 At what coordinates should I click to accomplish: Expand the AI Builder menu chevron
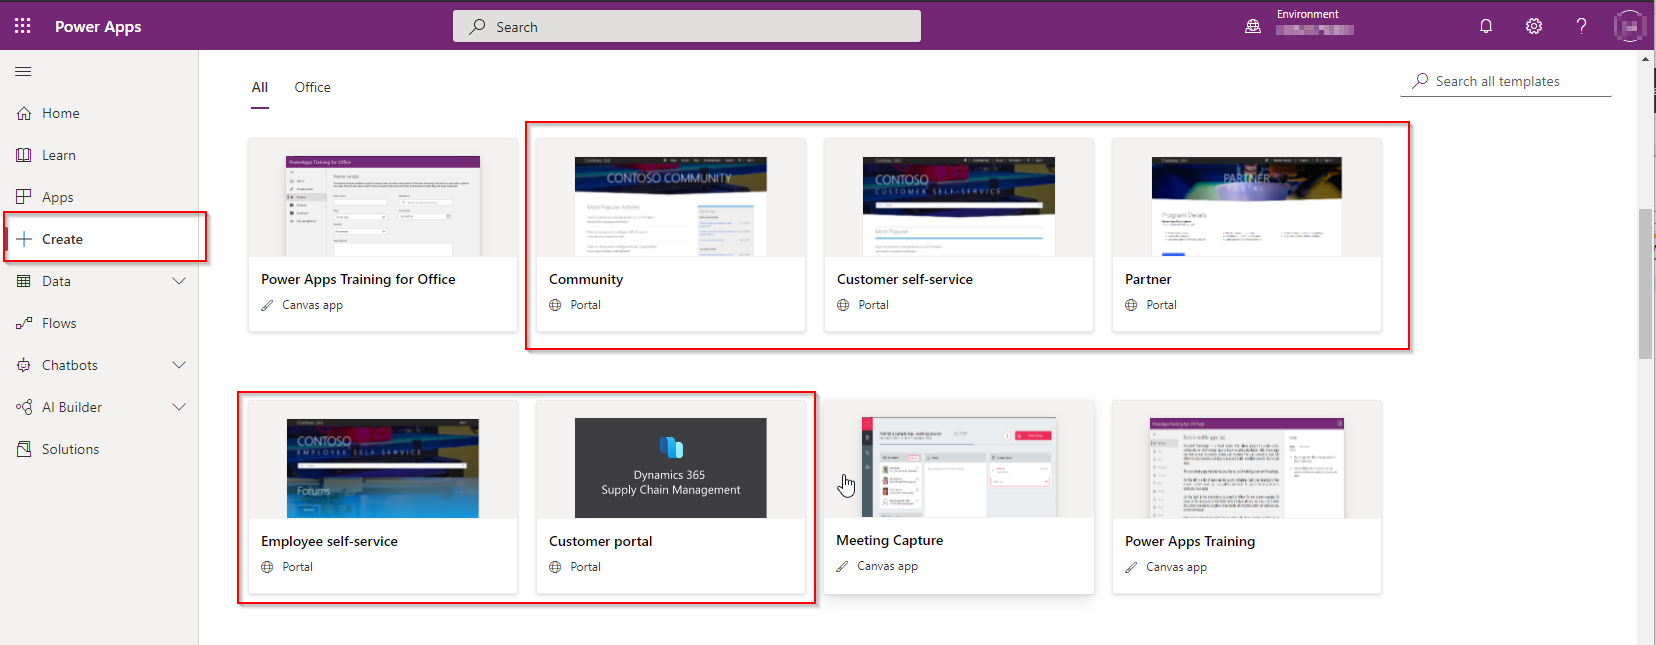[179, 407]
